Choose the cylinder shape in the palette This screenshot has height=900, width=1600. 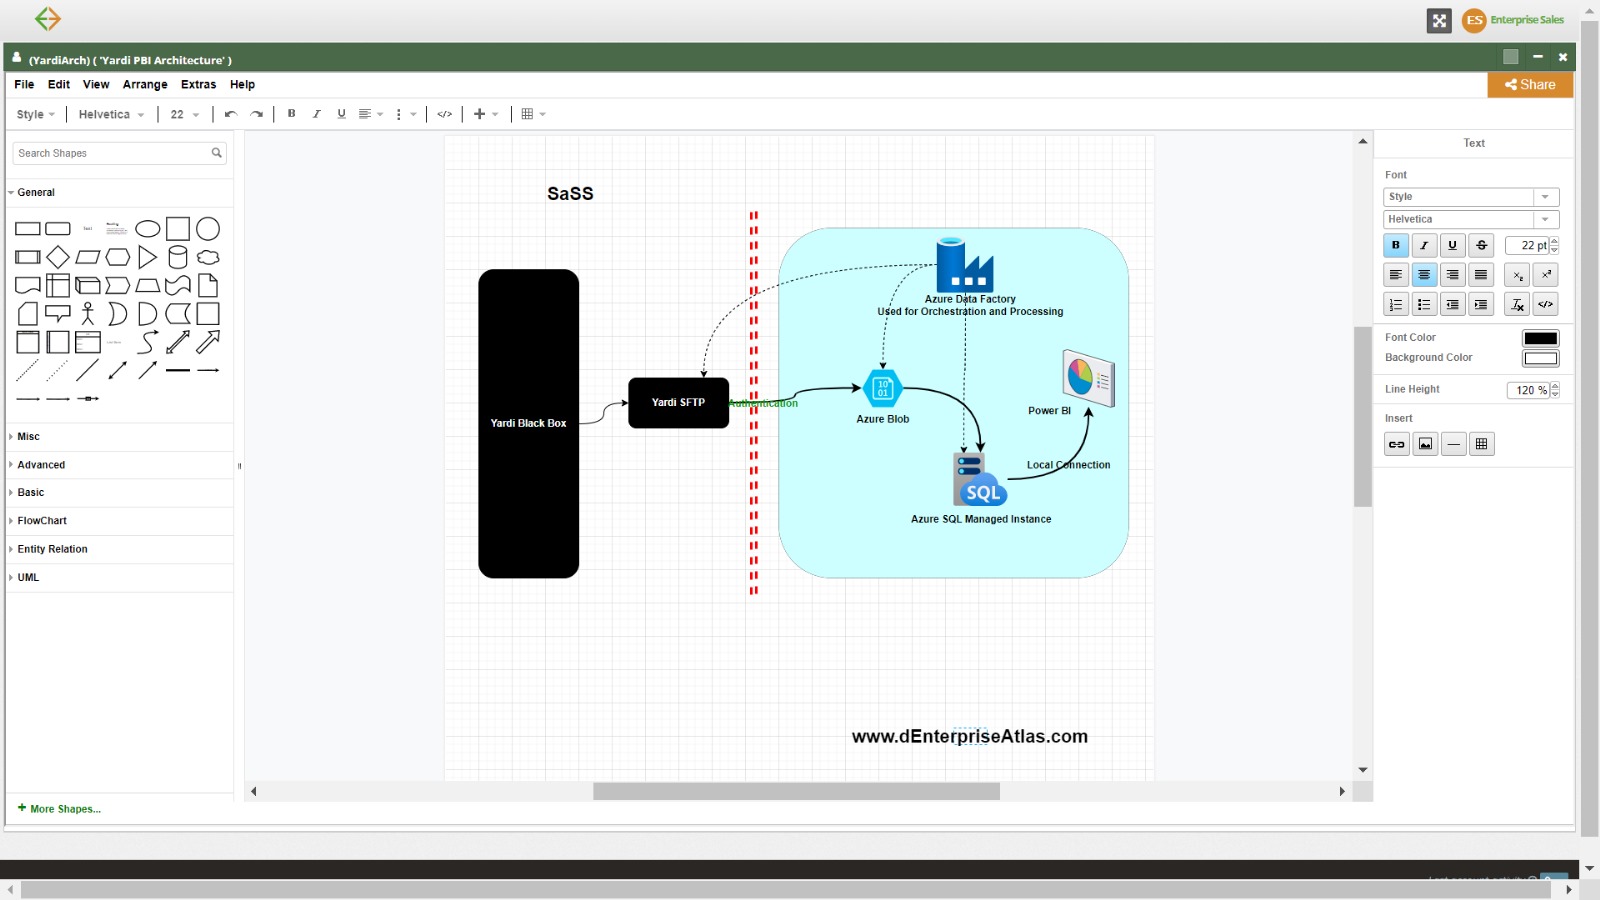coord(178,257)
